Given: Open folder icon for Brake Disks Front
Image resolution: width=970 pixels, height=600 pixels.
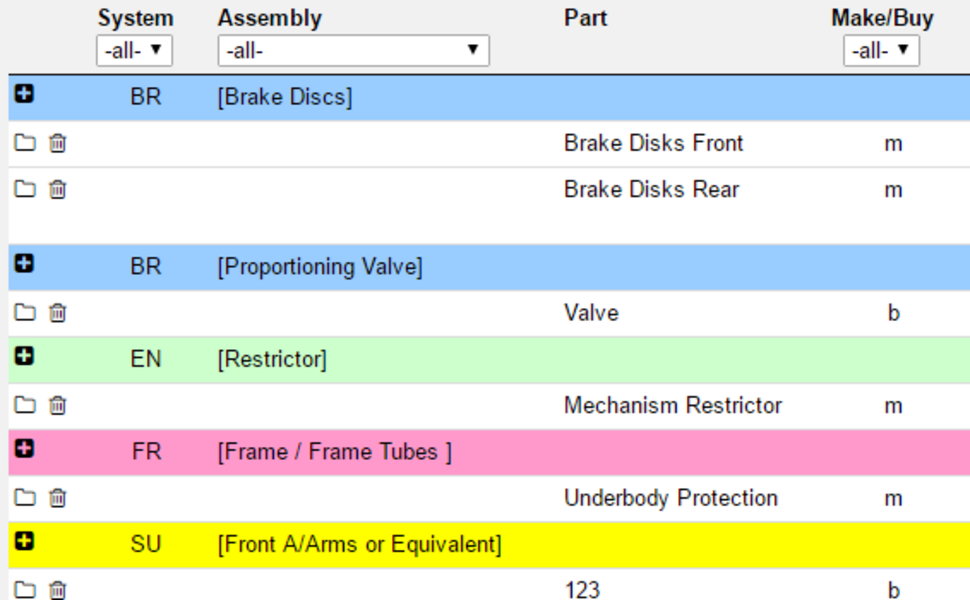Looking at the screenshot, I should 24,144.
